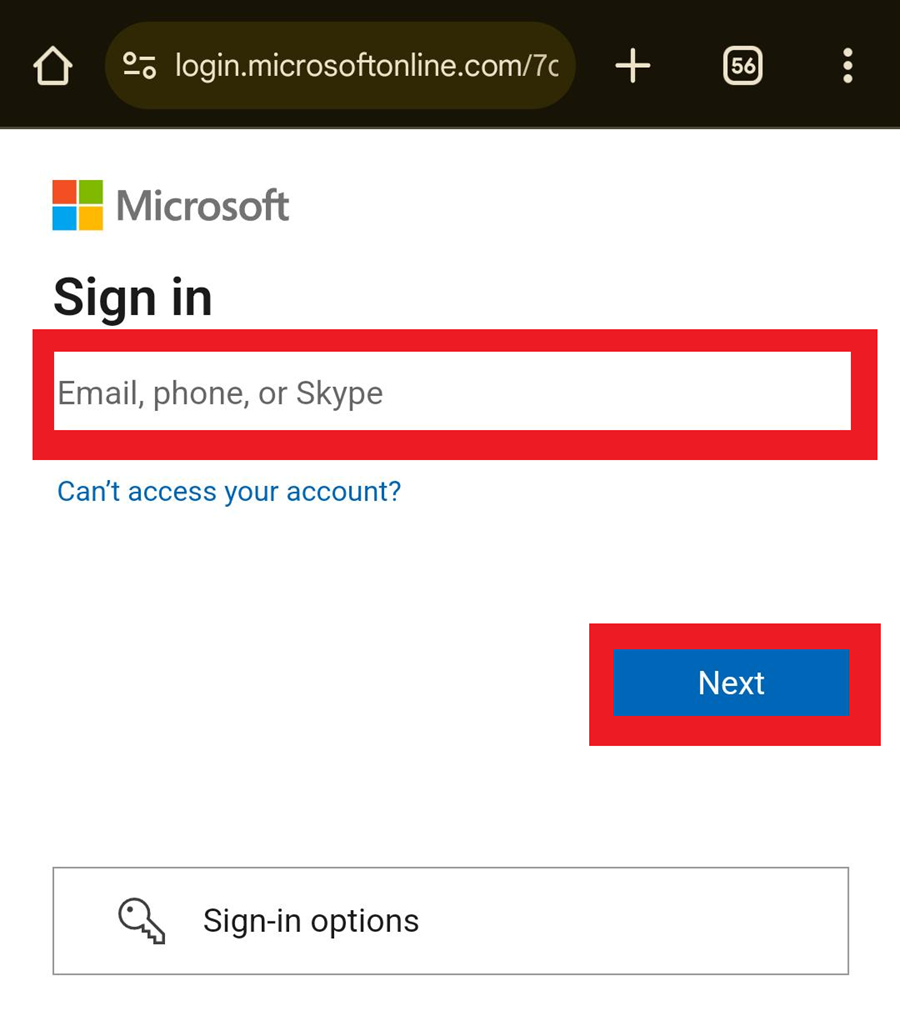Open site information icon in address bar
Image resolution: width=900 pixels, height=1031 pixels.
pyautogui.click(x=139, y=67)
